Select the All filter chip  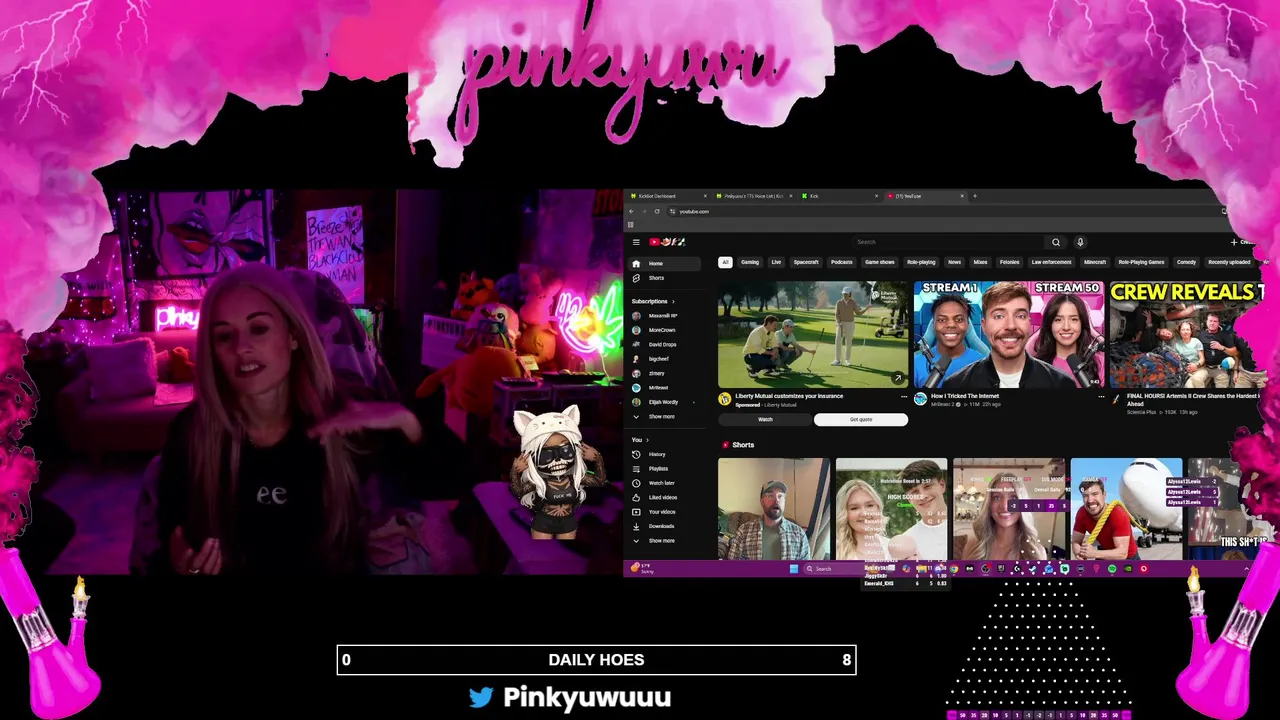pos(725,262)
